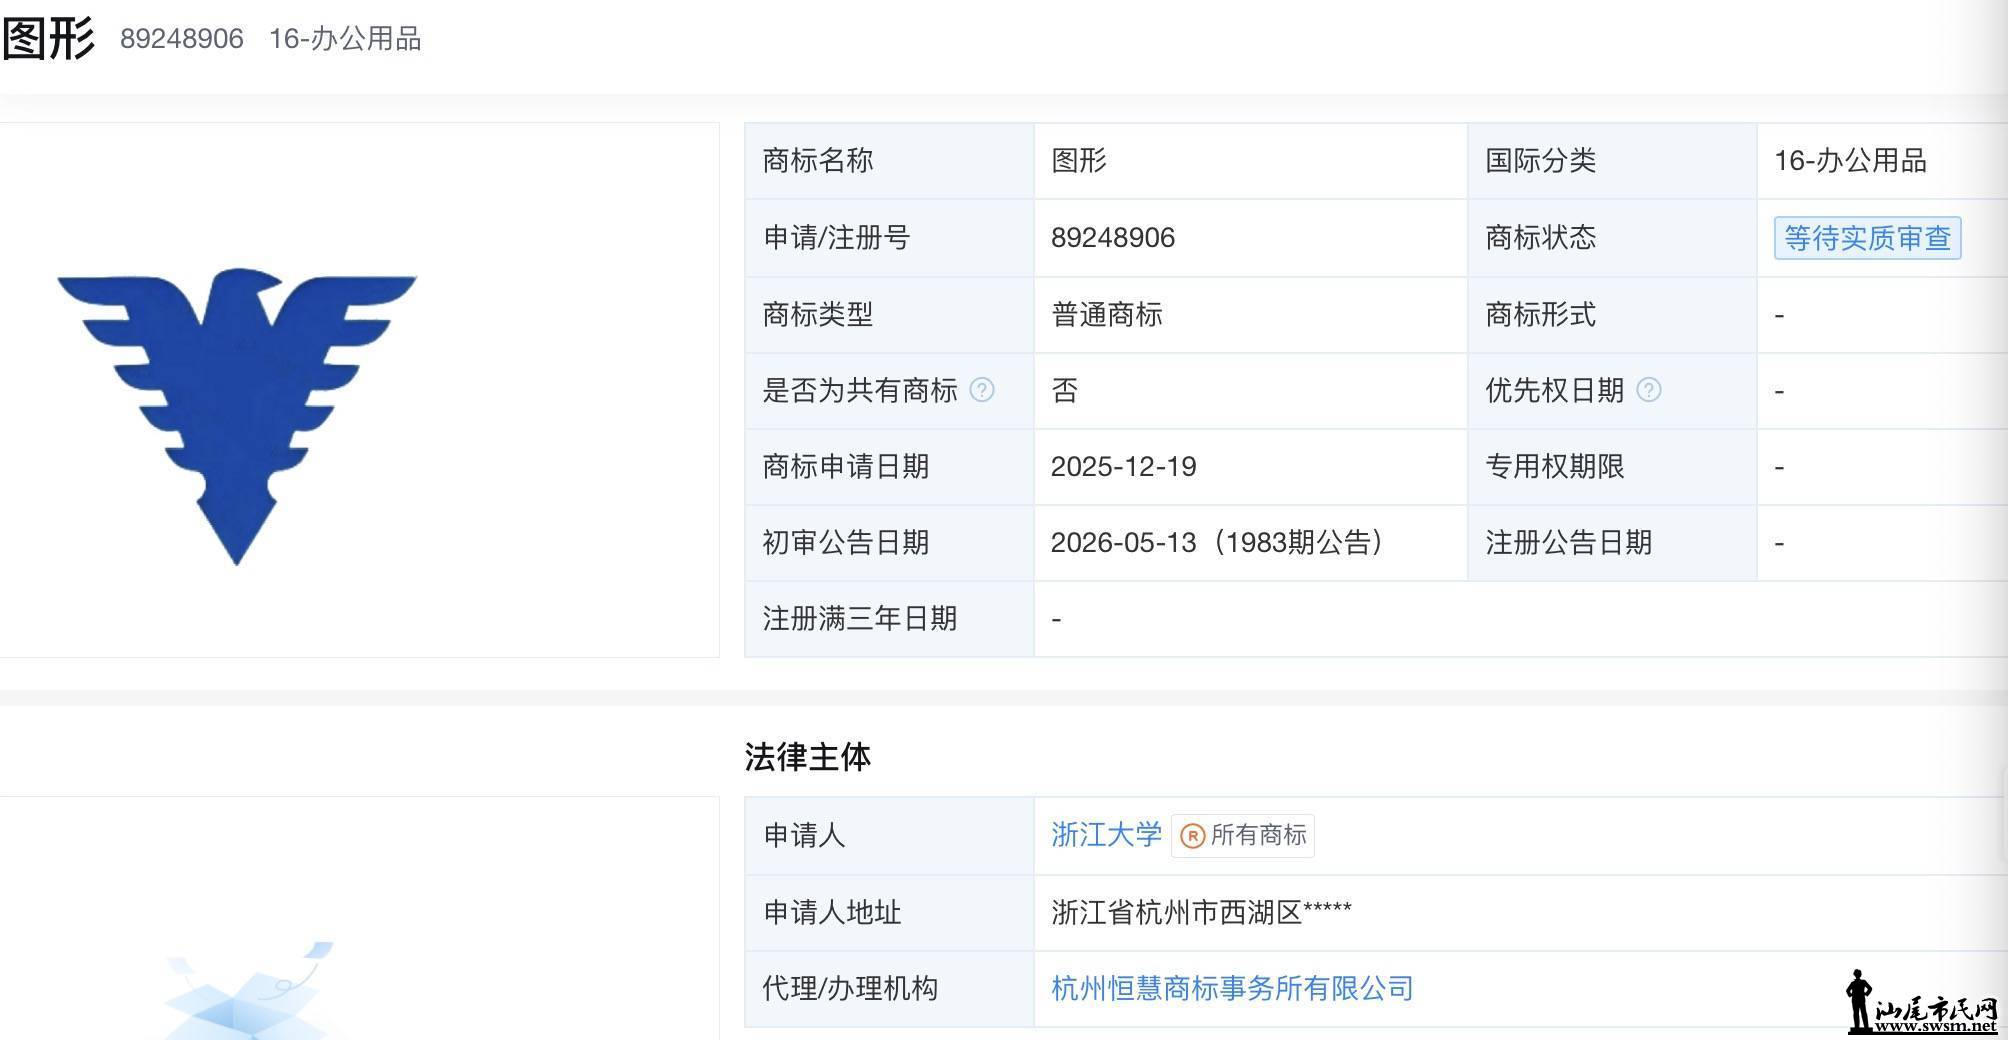
Task: Click the registered R icon next to 所有商标
Action: [1192, 836]
